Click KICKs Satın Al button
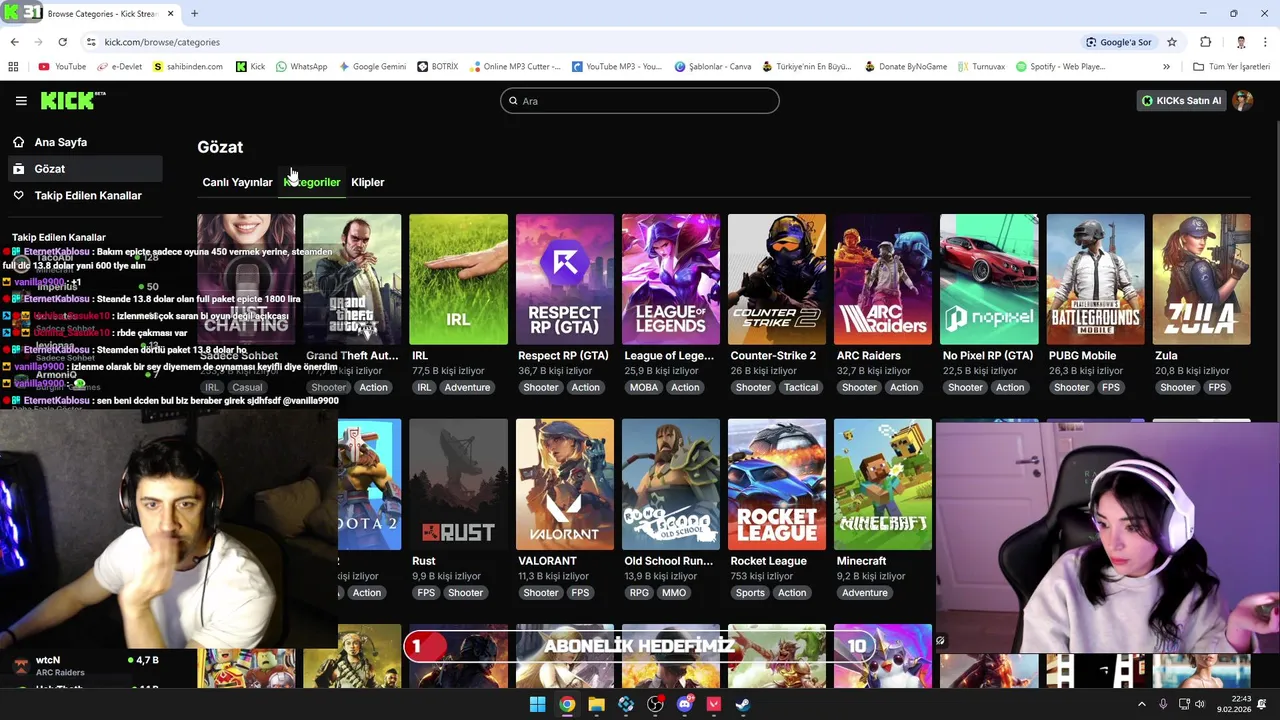This screenshot has width=1280, height=720. 1182,101
